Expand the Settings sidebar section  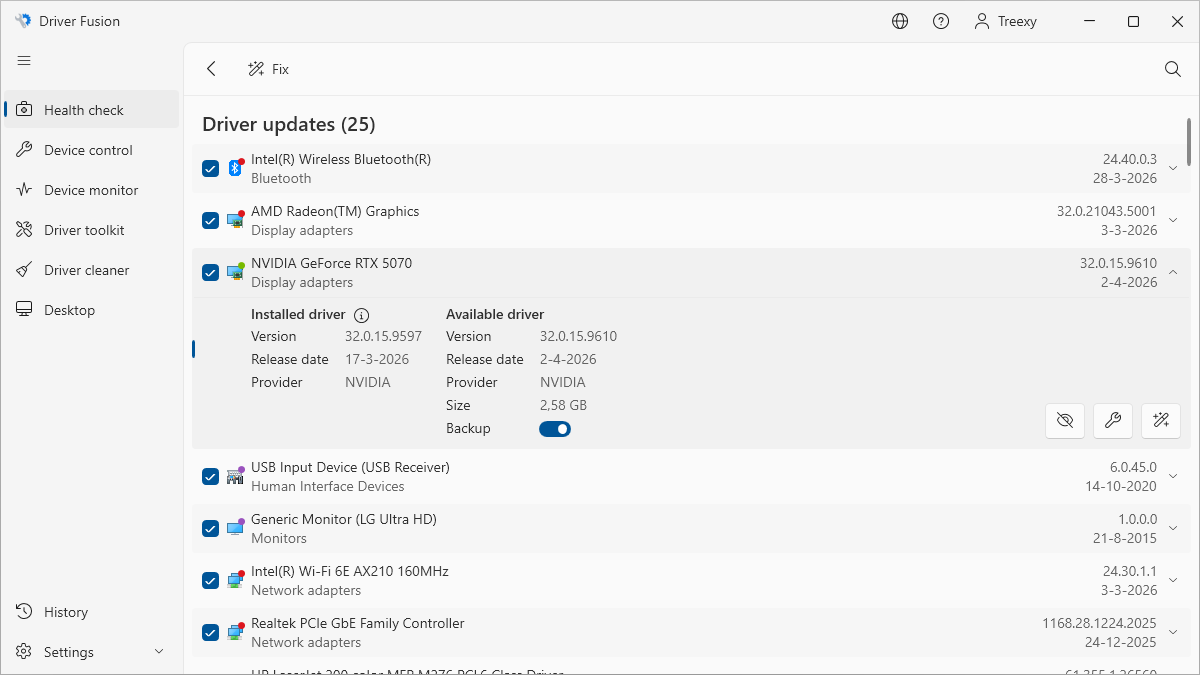pyautogui.click(x=159, y=652)
